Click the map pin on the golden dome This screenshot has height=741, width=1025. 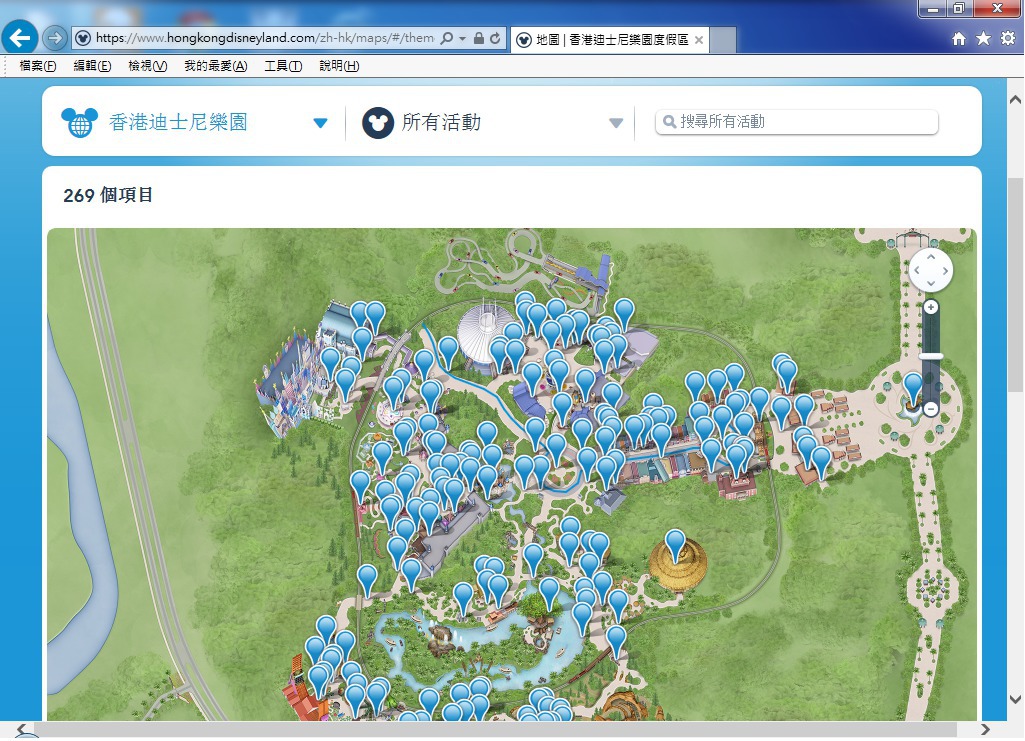pyautogui.click(x=675, y=546)
